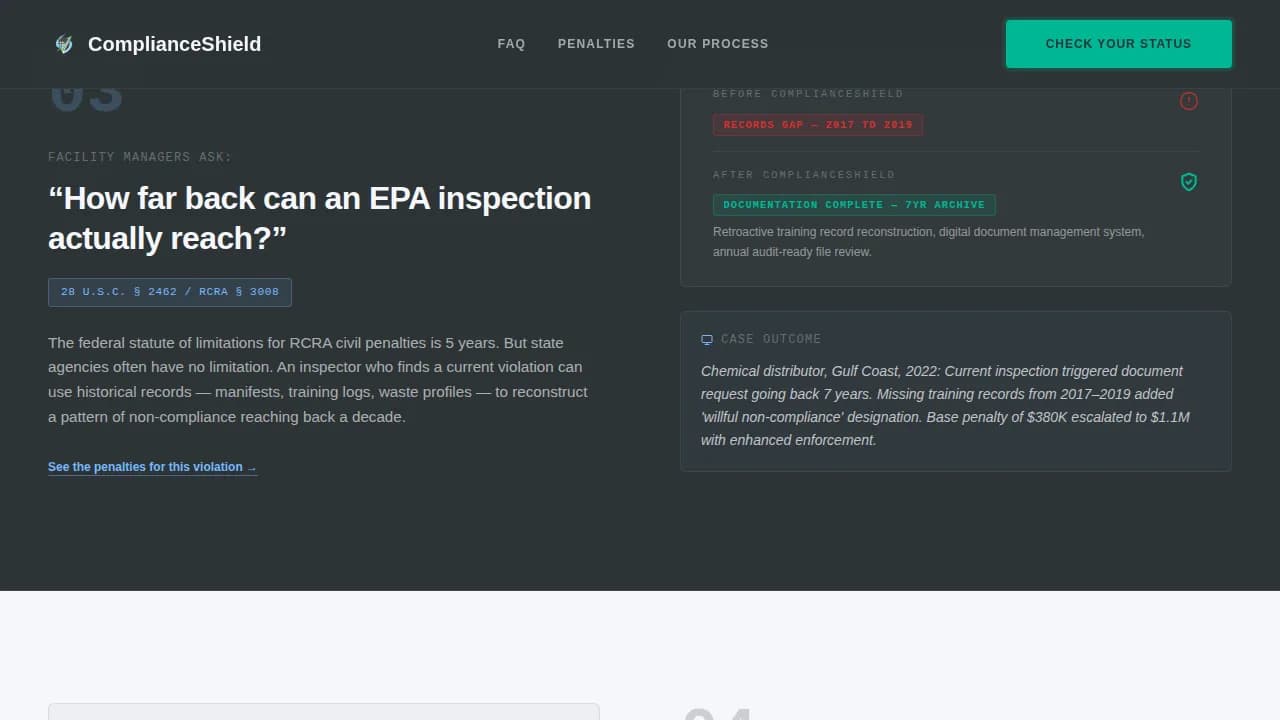The height and width of the screenshot is (720, 1280).
Task: Follow 'See the penalties for this violation' link
Action: tap(152, 467)
